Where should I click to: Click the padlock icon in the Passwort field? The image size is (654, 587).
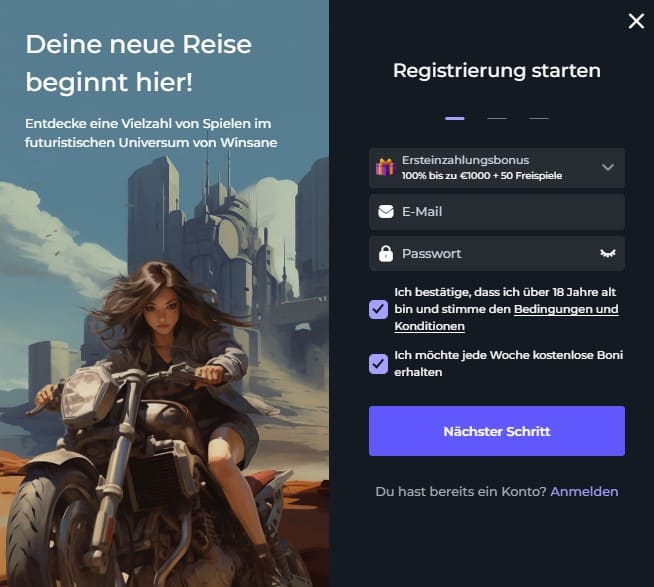coord(386,253)
